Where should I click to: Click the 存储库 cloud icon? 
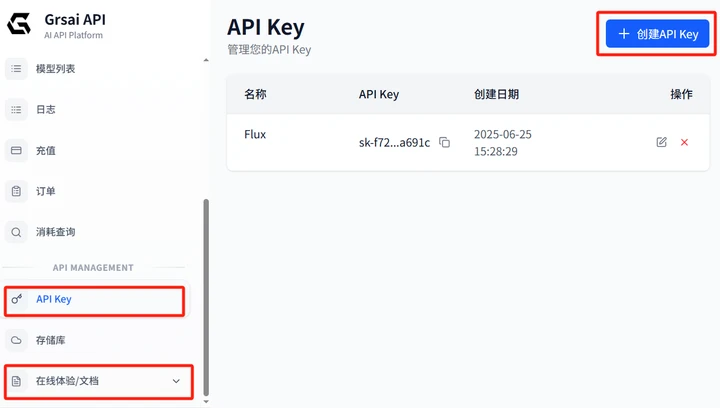click(16, 340)
